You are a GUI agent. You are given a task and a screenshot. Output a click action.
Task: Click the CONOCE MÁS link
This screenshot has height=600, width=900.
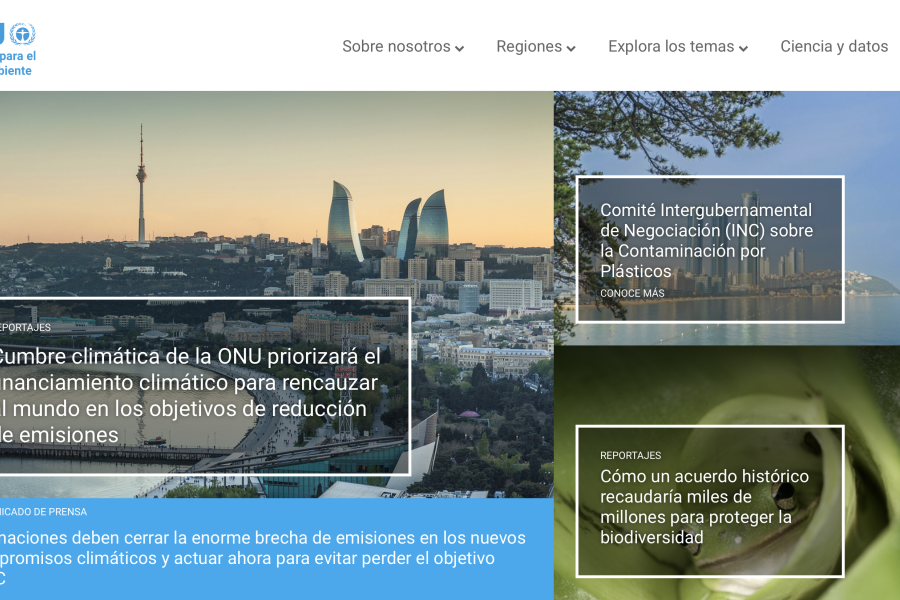tap(632, 293)
